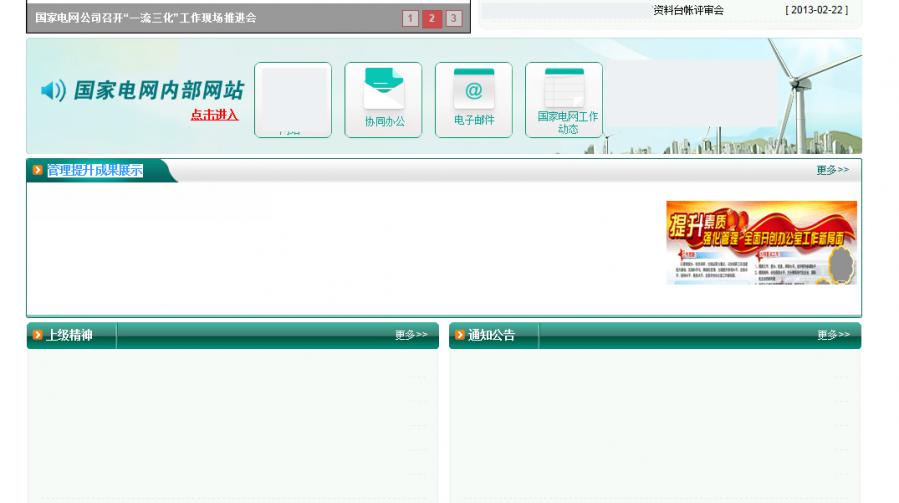
Task: Open the 国家电网工作动态 icon tile
Action: 564,99
